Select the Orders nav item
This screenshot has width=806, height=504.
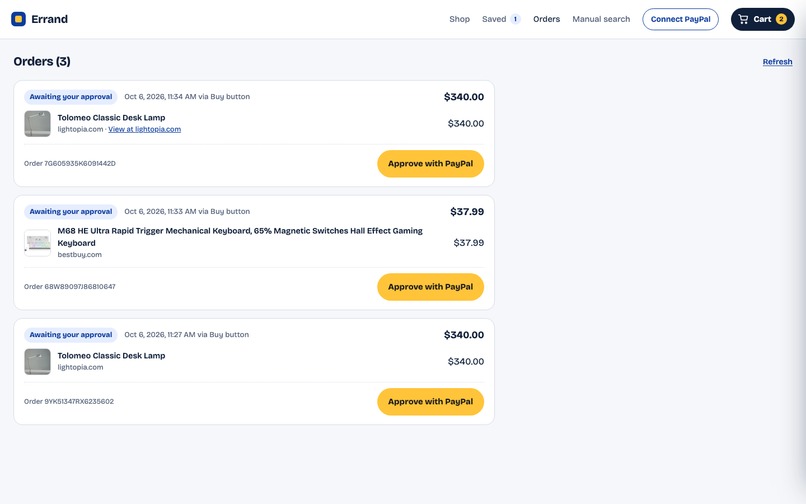(546, 19)
